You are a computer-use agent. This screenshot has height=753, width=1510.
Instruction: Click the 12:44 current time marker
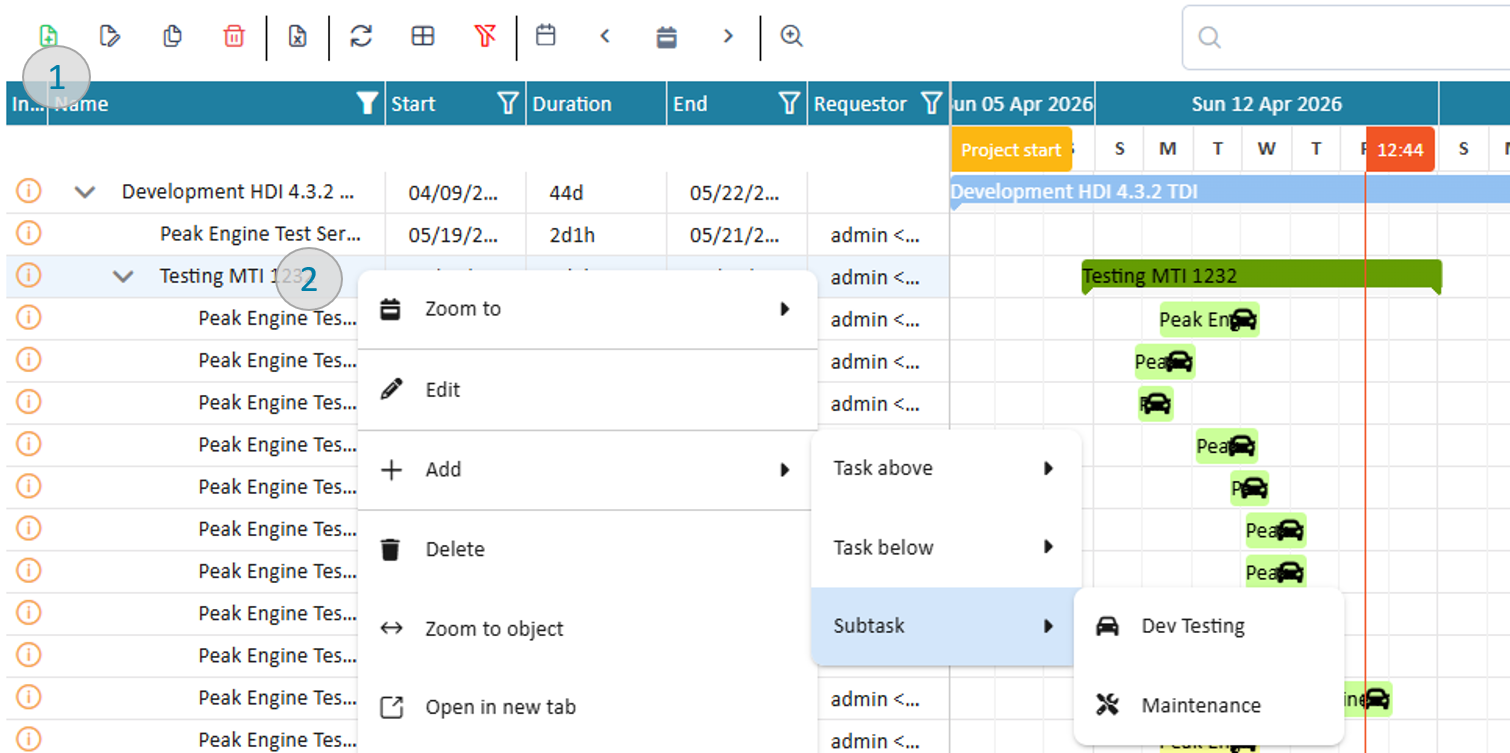[x=1400, y=150]
